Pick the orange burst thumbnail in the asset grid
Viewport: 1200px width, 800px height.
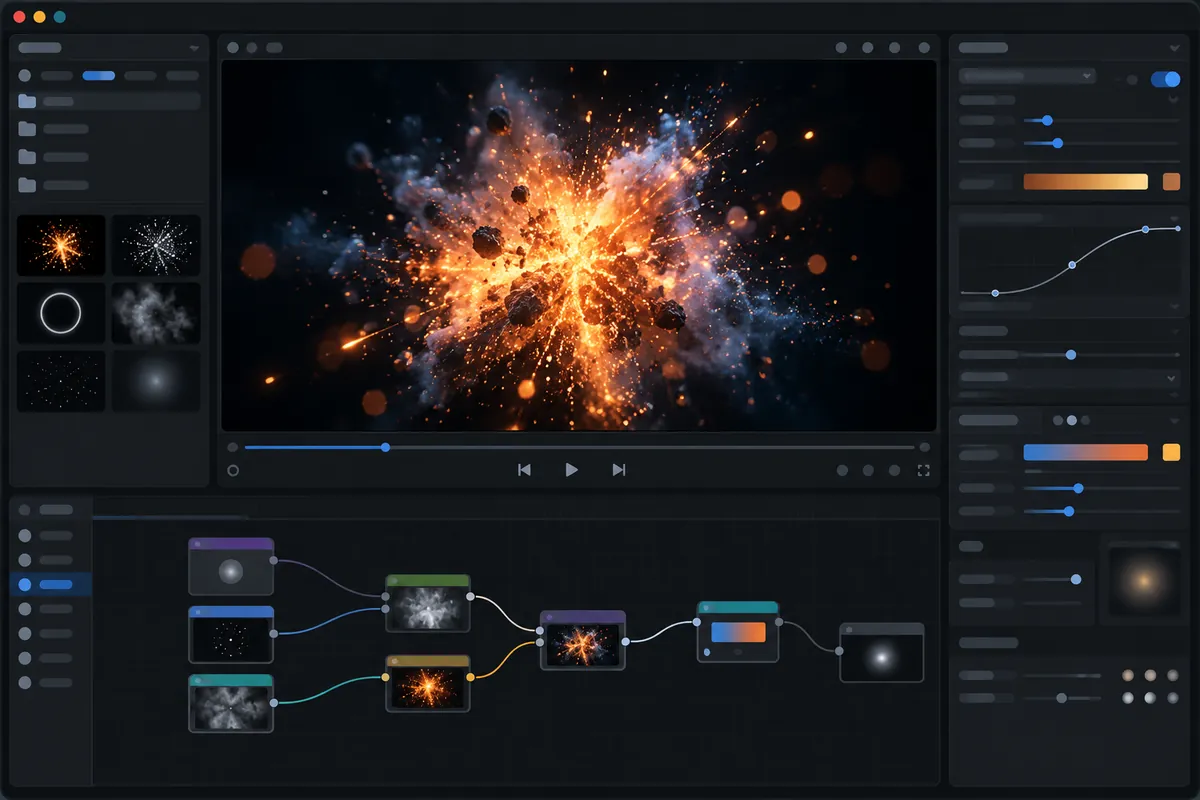click(x=61, y=245)
